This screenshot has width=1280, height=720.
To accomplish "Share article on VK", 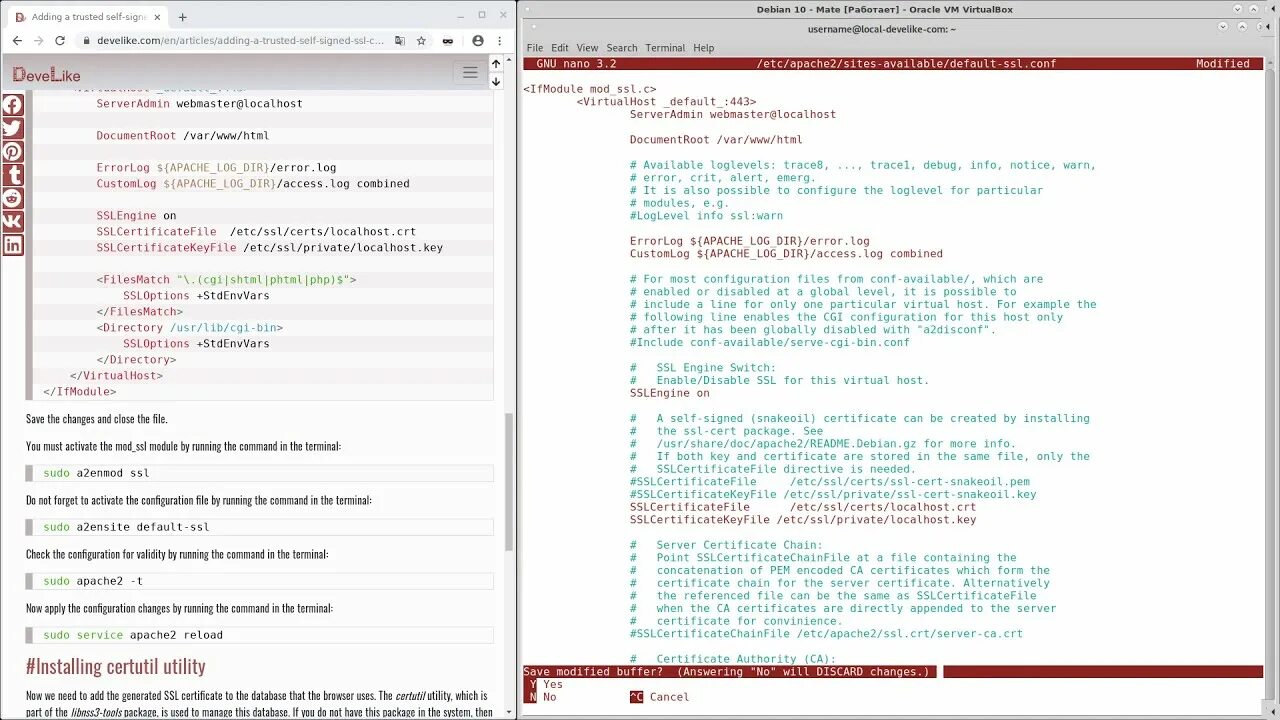I will [12, 221].
